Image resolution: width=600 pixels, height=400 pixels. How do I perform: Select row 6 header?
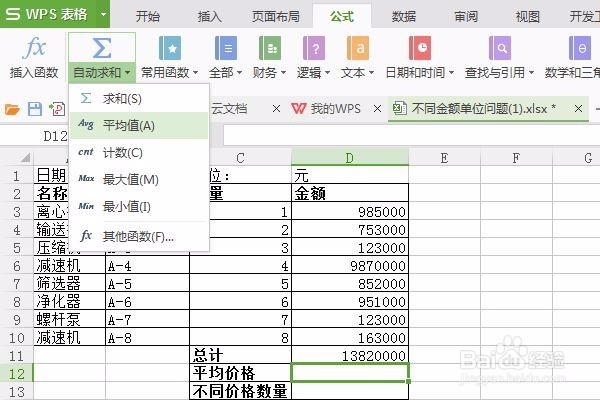tap(16, 266)
